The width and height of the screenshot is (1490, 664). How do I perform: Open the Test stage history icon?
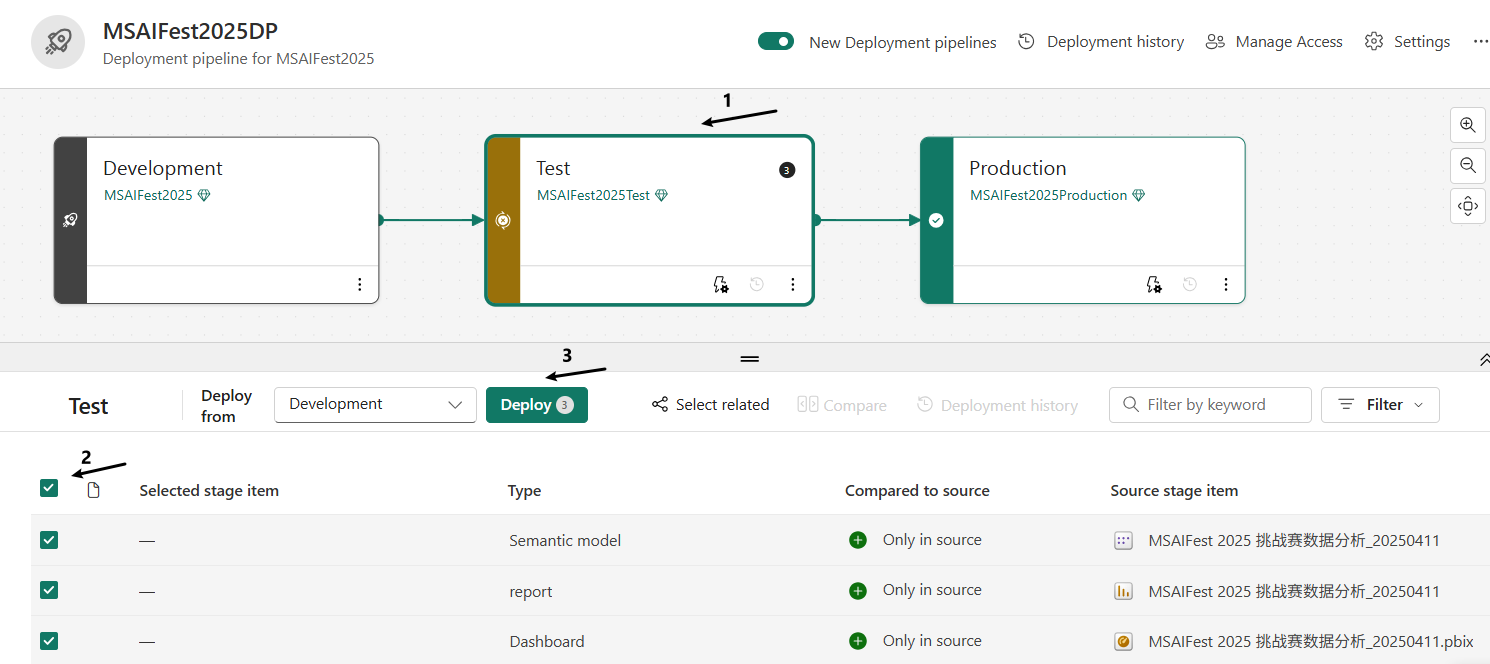pos(757,285)
